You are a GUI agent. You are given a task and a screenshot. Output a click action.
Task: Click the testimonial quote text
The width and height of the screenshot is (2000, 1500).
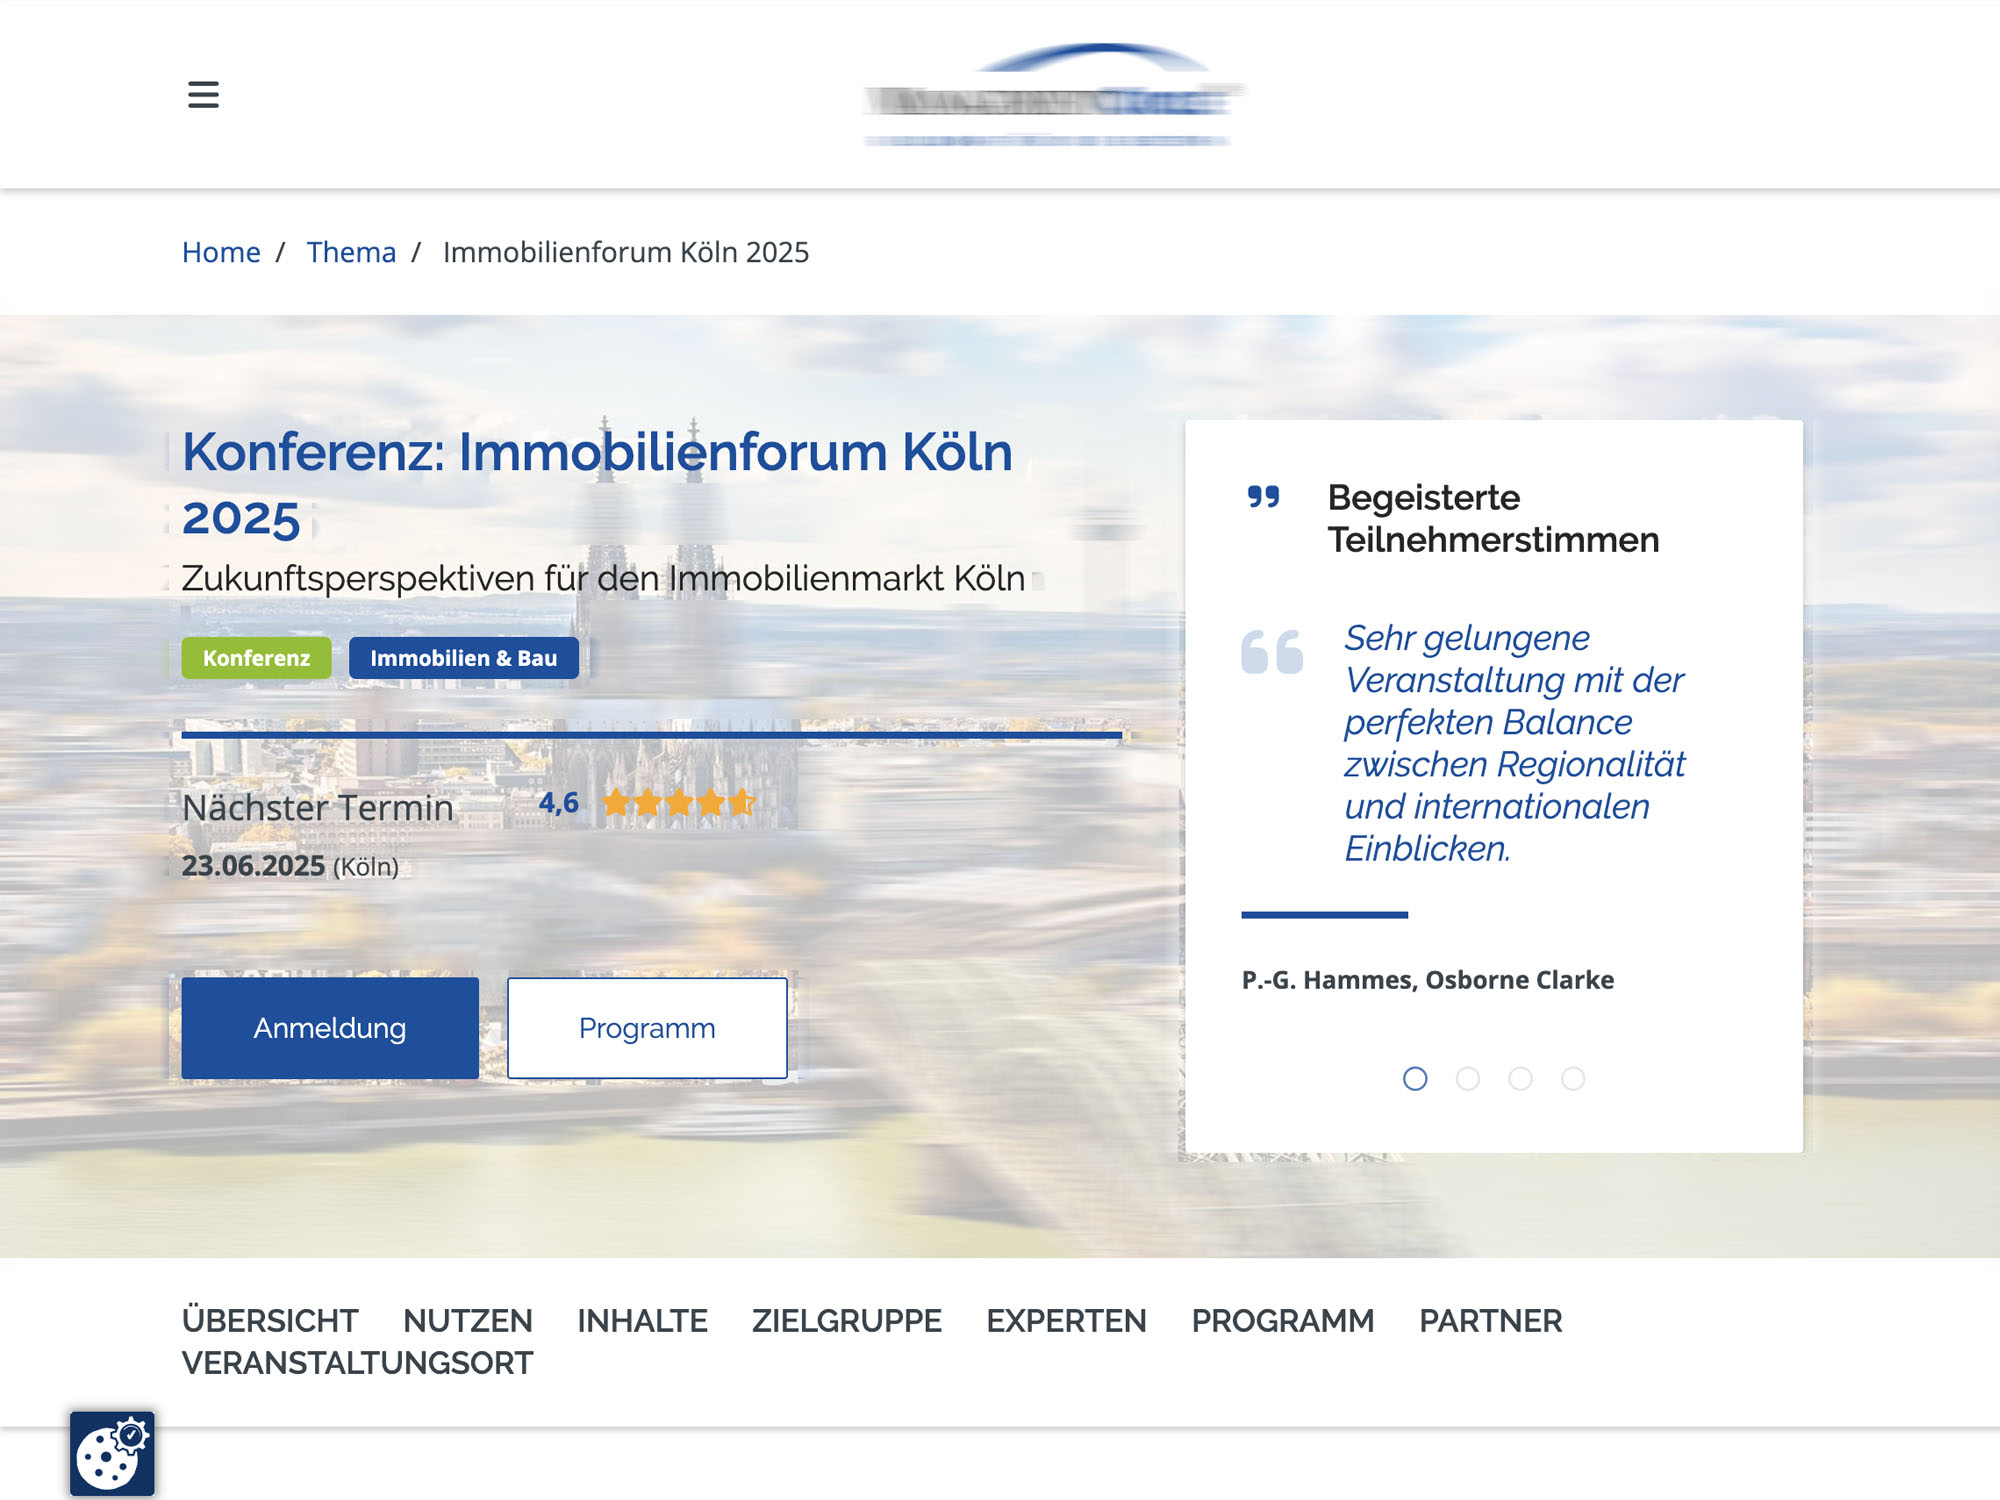[1514, 743]
